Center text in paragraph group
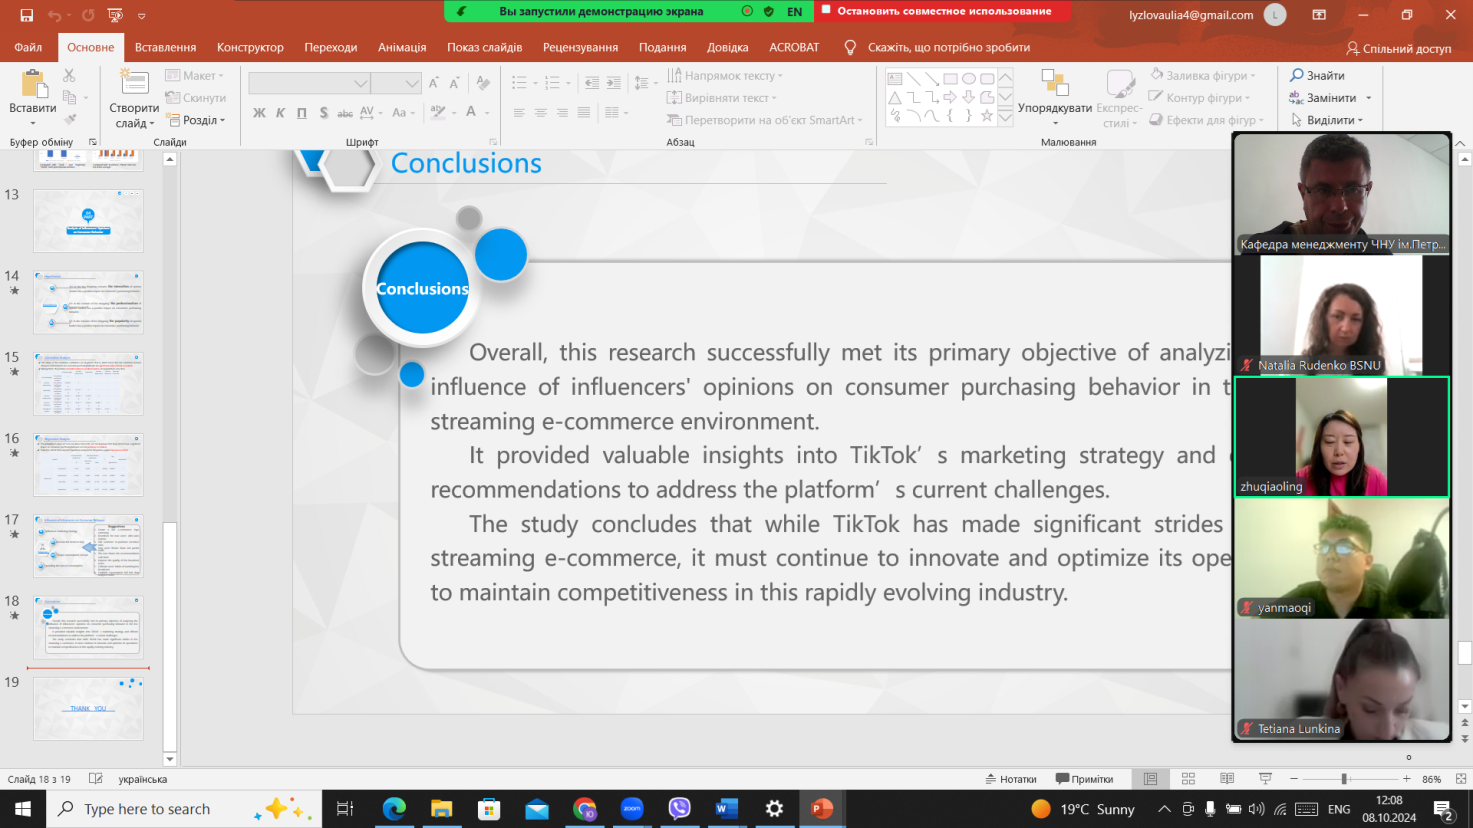 tap(541, 113)
